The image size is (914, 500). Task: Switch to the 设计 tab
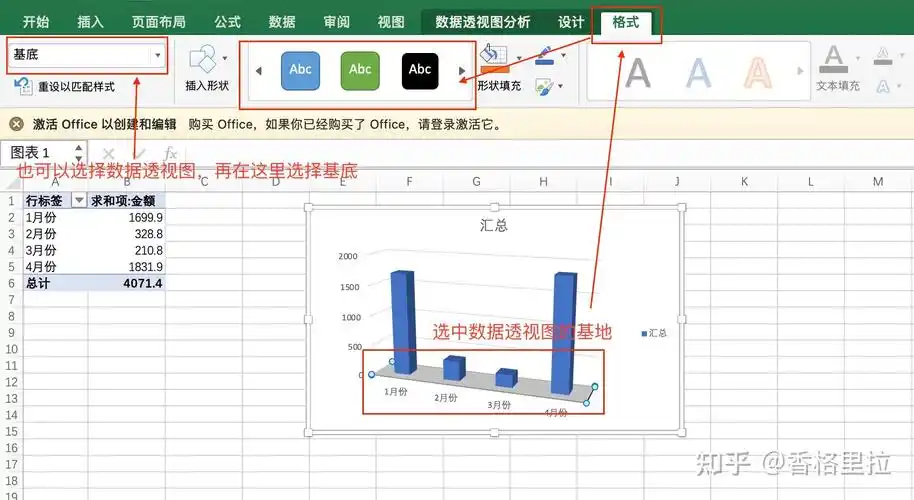click(x=571, y=22)
